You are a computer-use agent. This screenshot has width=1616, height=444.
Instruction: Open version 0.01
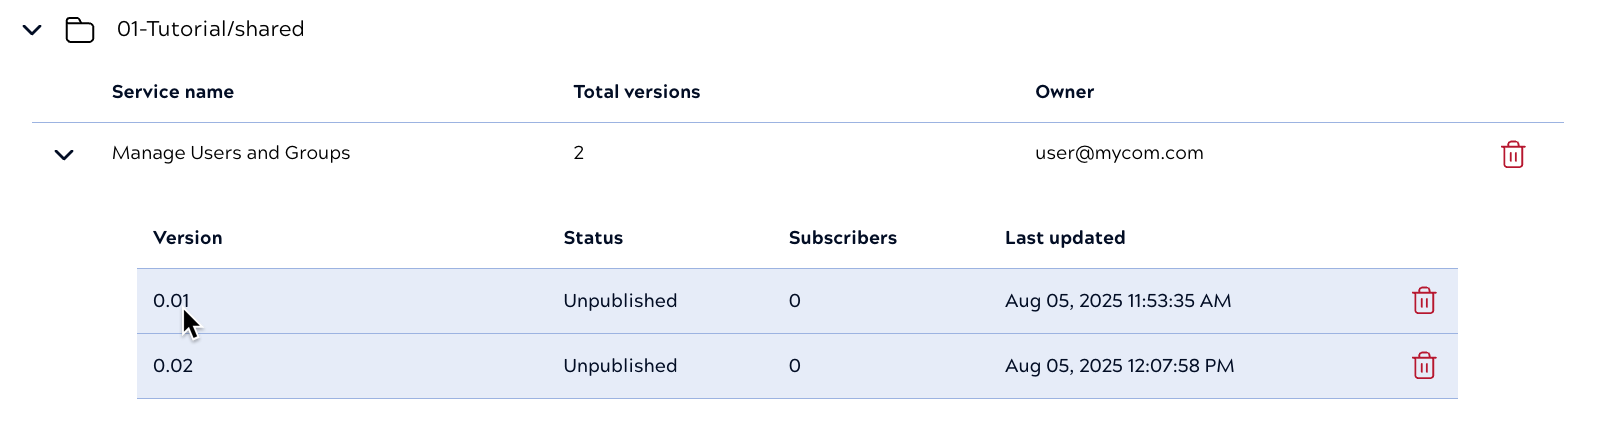click(171, 301)
